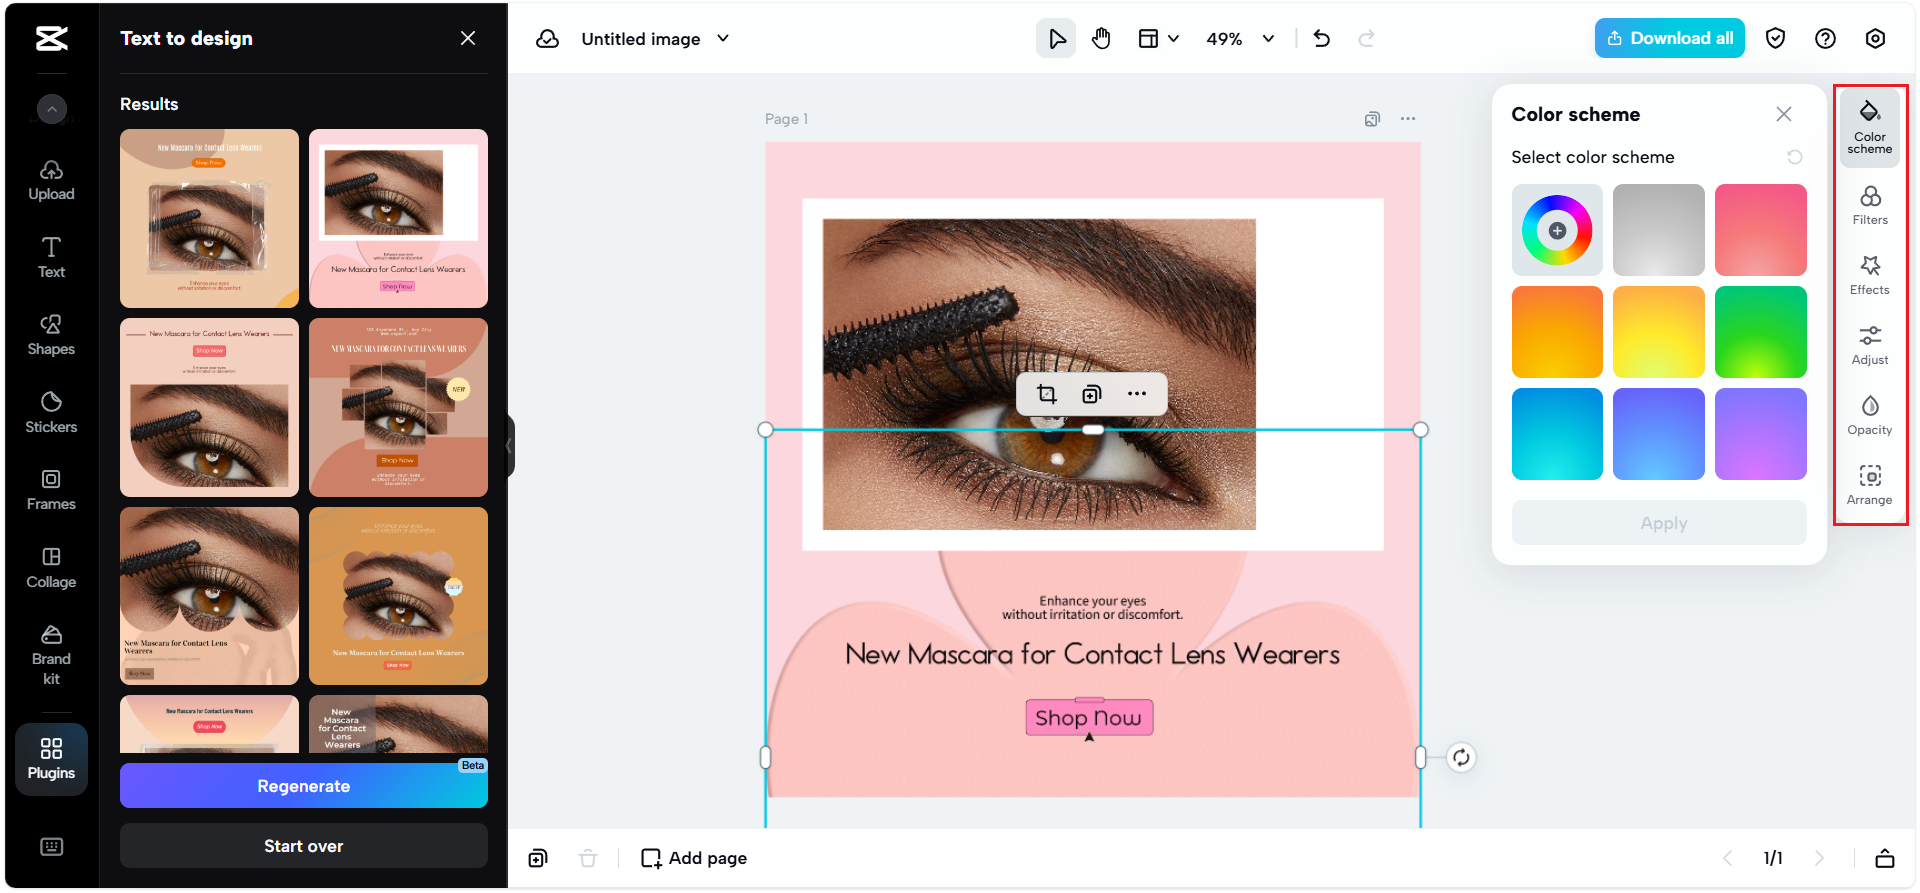Open the Collage panel

click(x=51, y=568)
